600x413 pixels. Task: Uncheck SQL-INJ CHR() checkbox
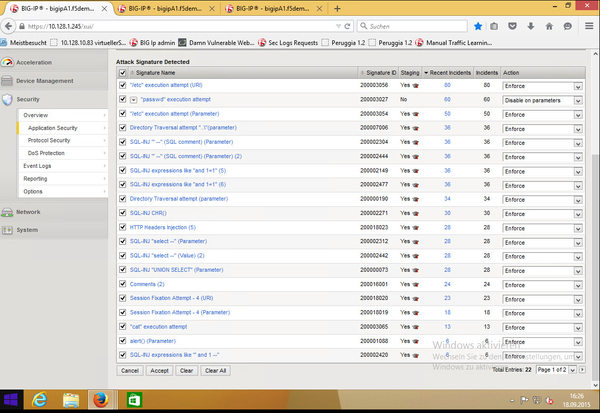point(122,213)
